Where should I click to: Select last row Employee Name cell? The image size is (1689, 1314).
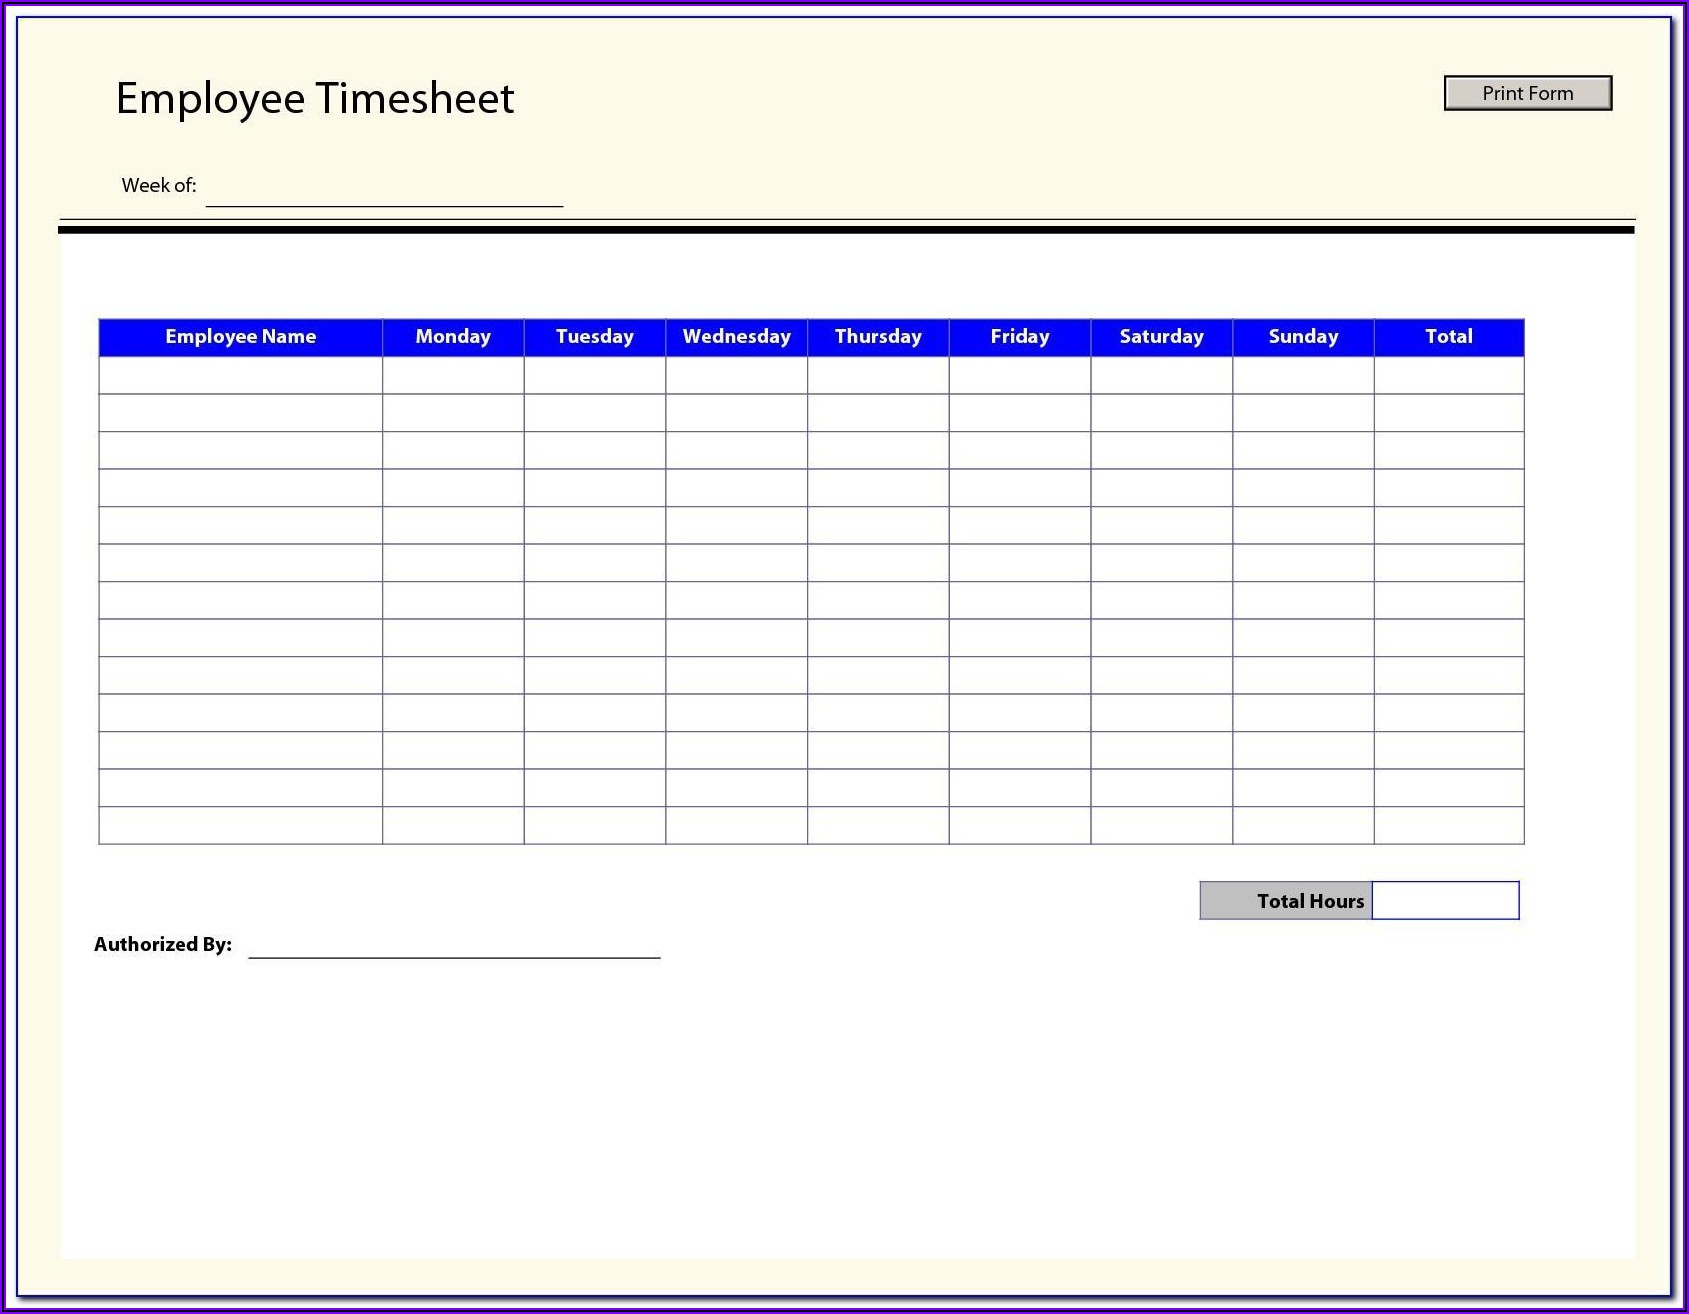(x=240, y=825)
